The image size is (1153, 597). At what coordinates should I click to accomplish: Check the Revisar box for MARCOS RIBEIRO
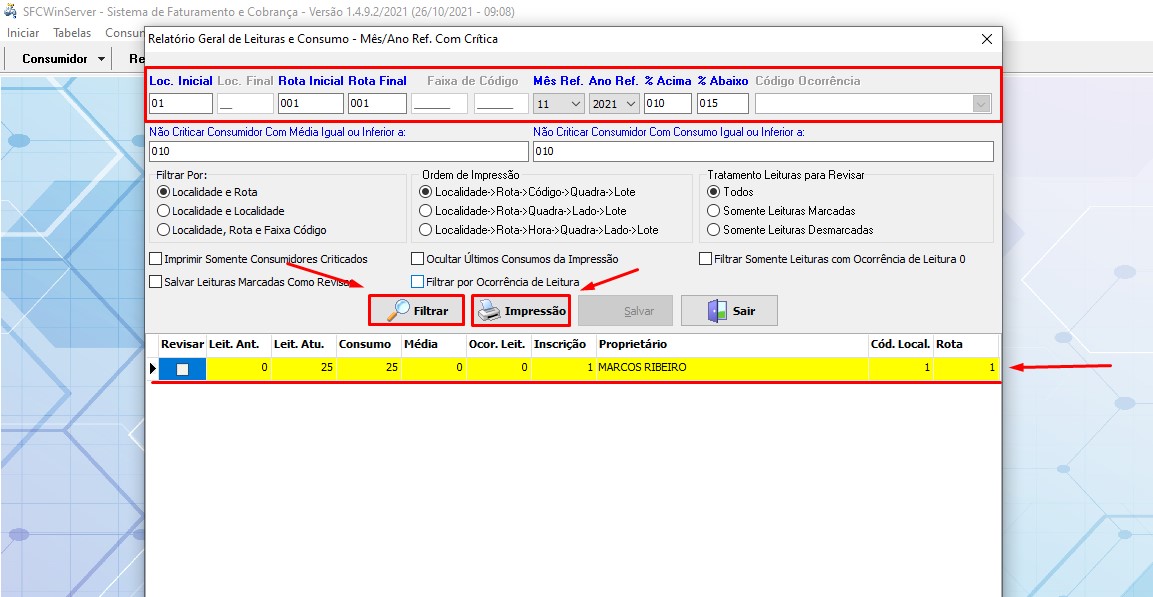pyautogui.click(x=182, y=368)
